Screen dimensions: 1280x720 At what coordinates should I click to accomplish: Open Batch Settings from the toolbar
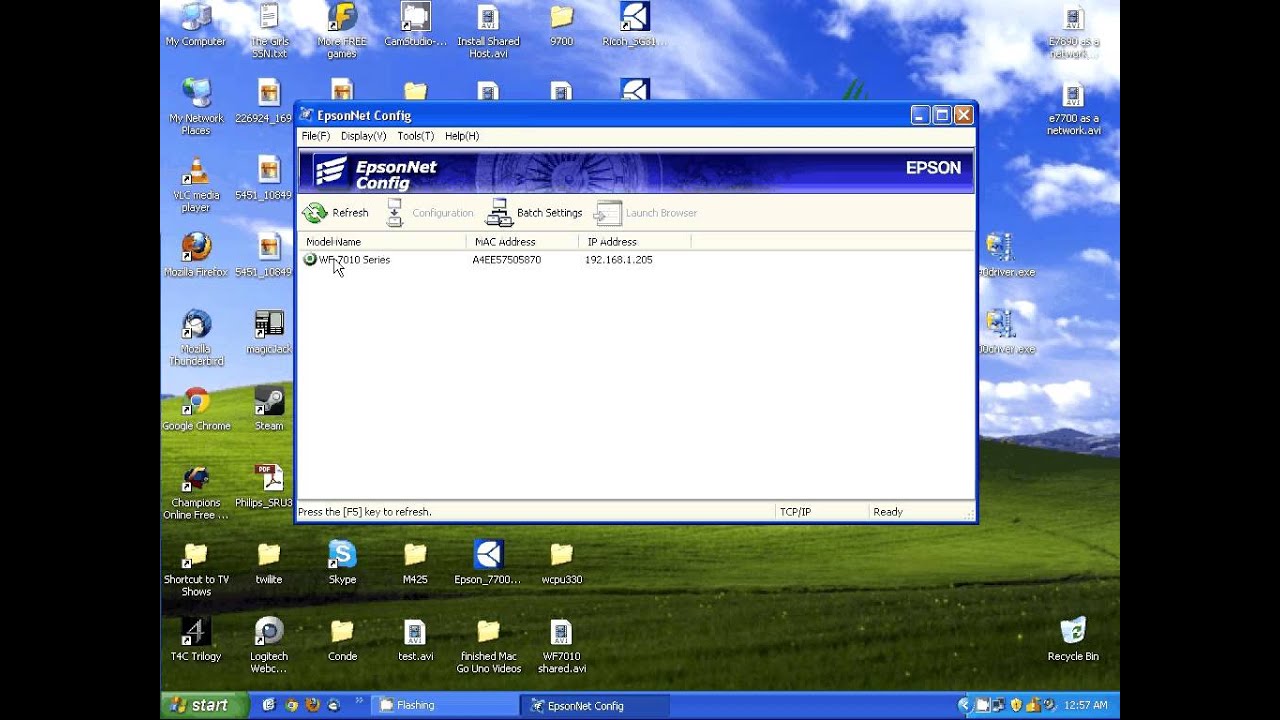[x=534, y=213]
